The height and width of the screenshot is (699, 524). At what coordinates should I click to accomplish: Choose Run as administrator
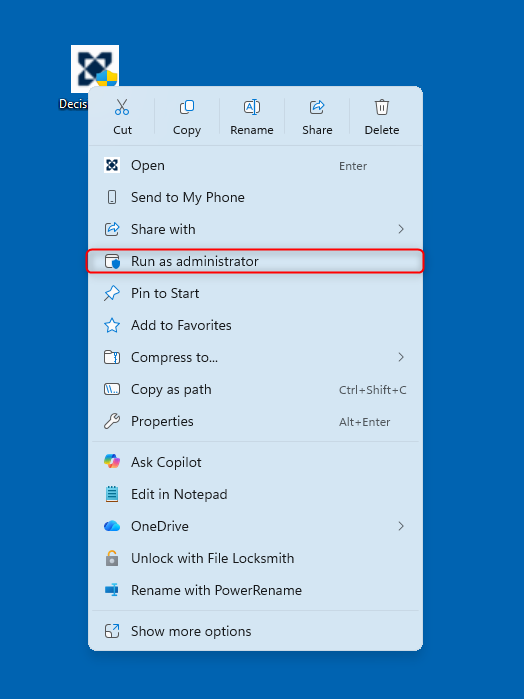click(x=255, y=261)
